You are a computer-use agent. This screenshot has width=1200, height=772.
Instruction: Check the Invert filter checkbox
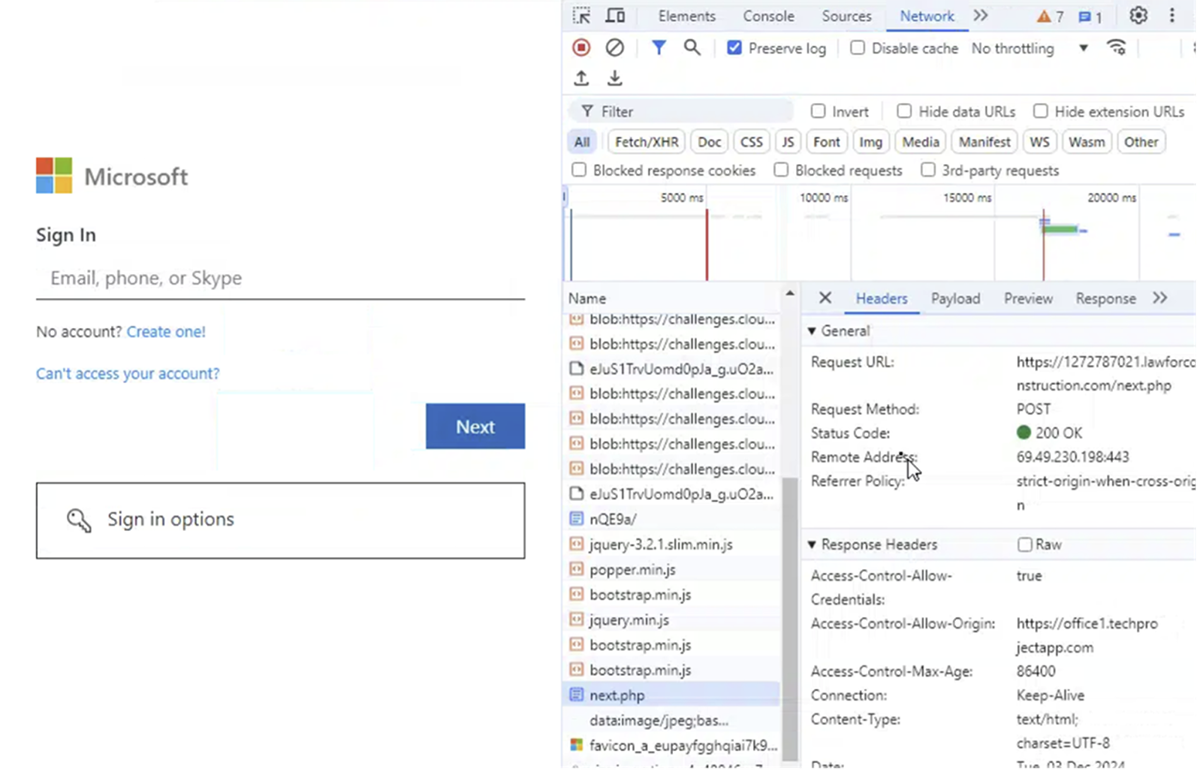pos(818,111)
